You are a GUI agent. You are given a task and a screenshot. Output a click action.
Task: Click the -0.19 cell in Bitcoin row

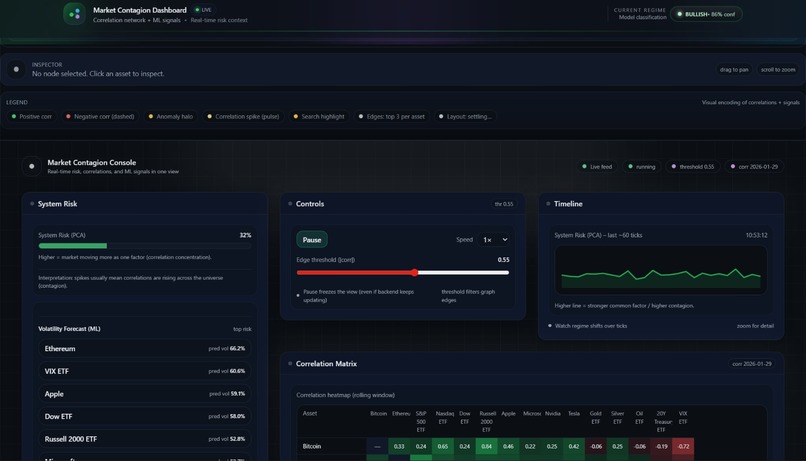click(x=661, y=446)
